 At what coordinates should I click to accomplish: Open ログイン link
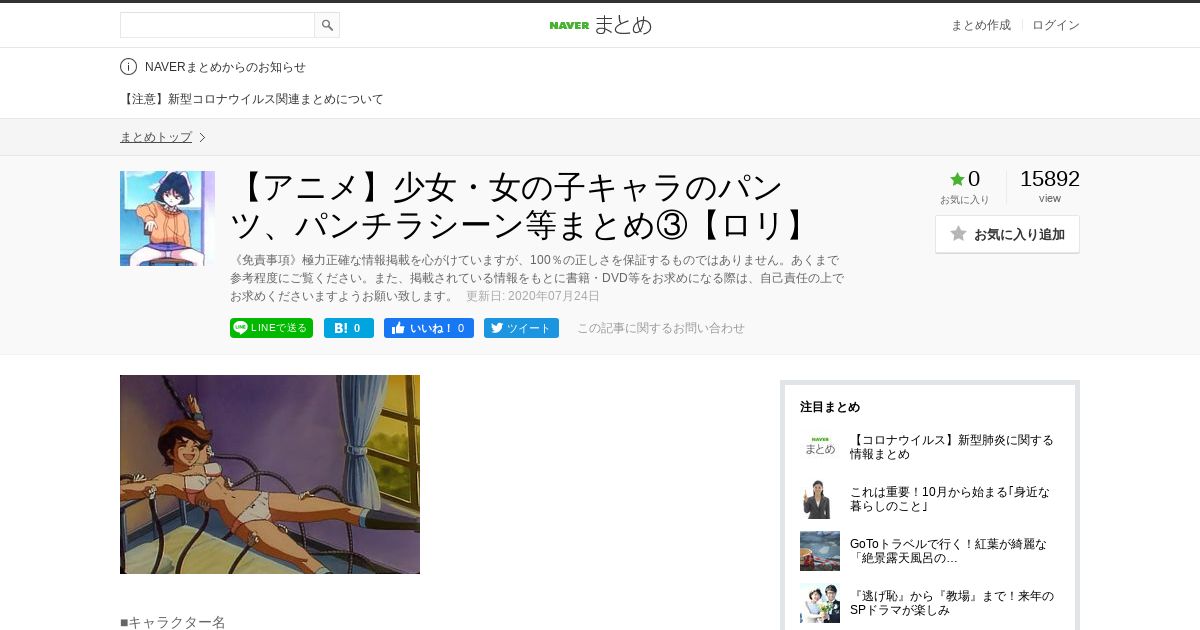pyautogui.click(x=1056, y=25)
